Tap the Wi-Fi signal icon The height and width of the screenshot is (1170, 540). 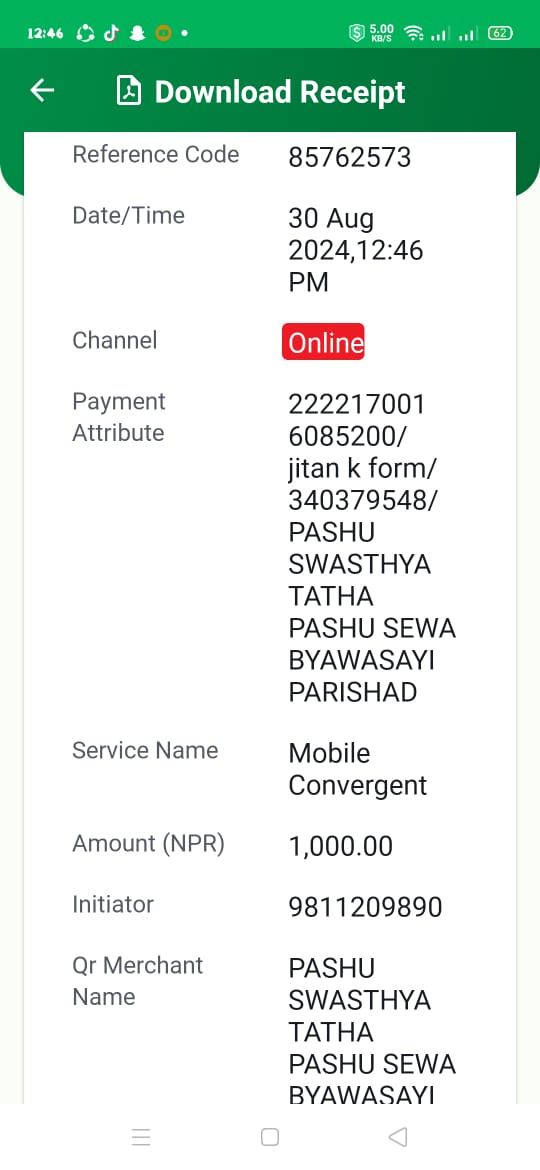412,33
